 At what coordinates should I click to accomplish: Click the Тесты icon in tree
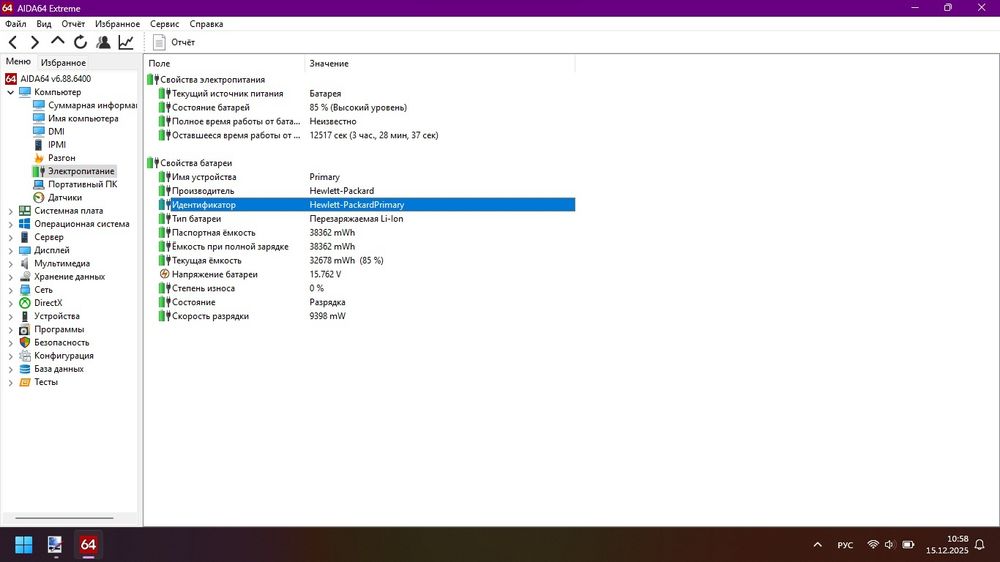click(25, 382)
